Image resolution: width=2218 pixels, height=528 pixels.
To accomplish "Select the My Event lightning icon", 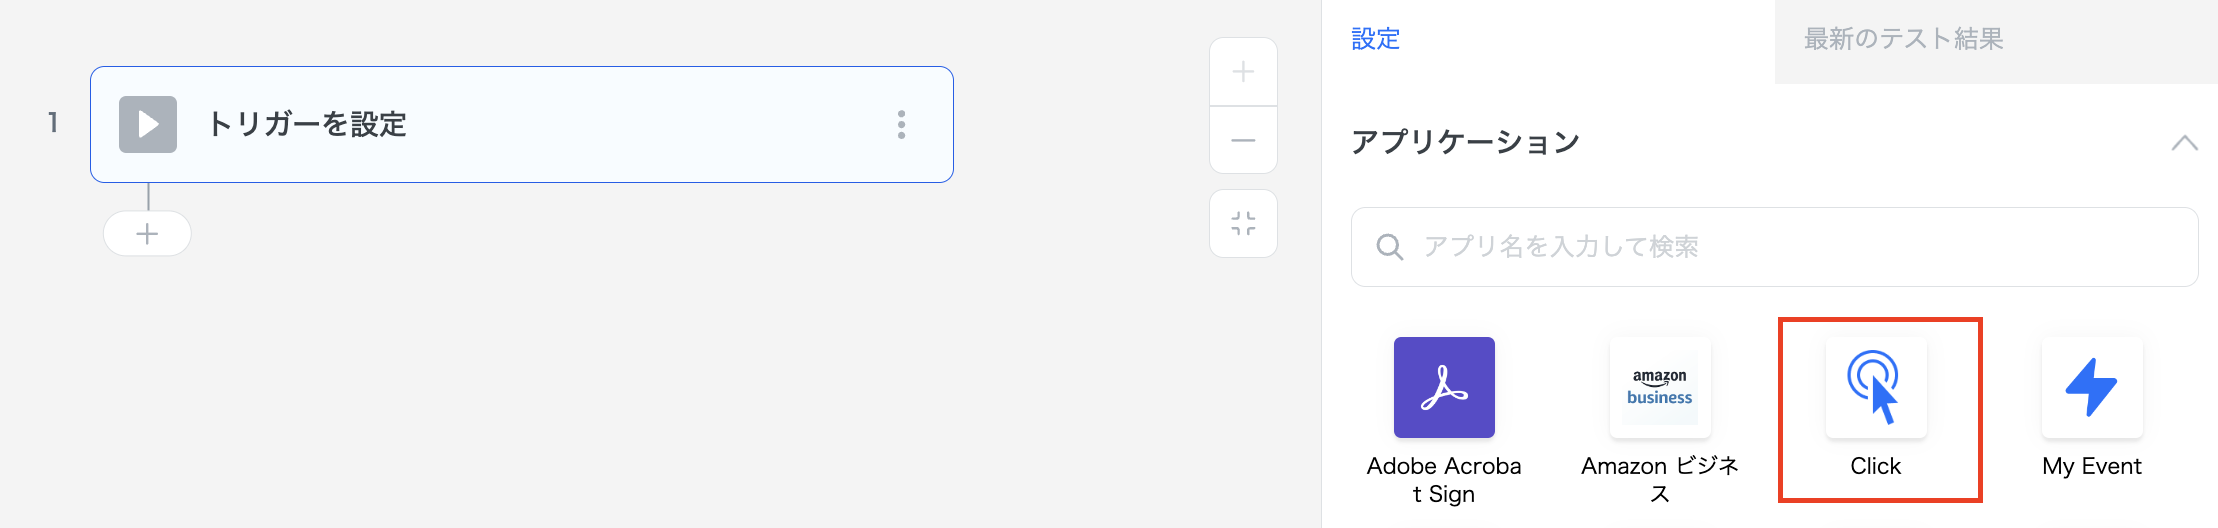I will pos(2091,387).
